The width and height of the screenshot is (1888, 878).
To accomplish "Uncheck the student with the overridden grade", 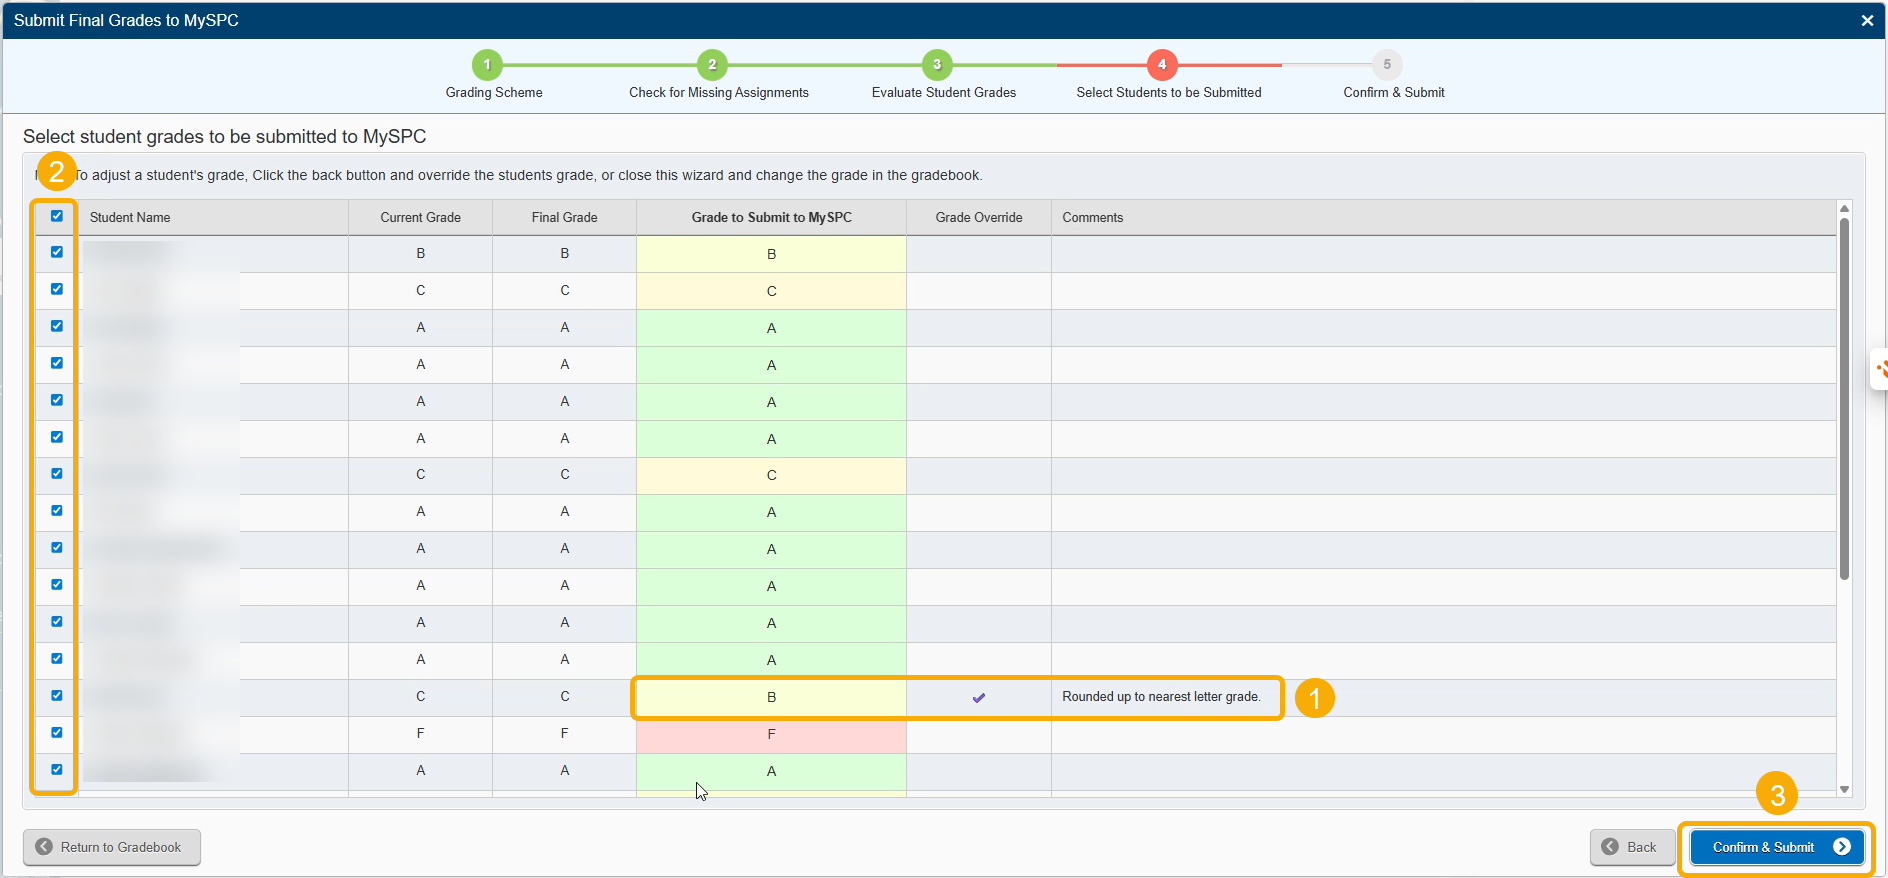I will pyautogui.click(x=57, y=696).
